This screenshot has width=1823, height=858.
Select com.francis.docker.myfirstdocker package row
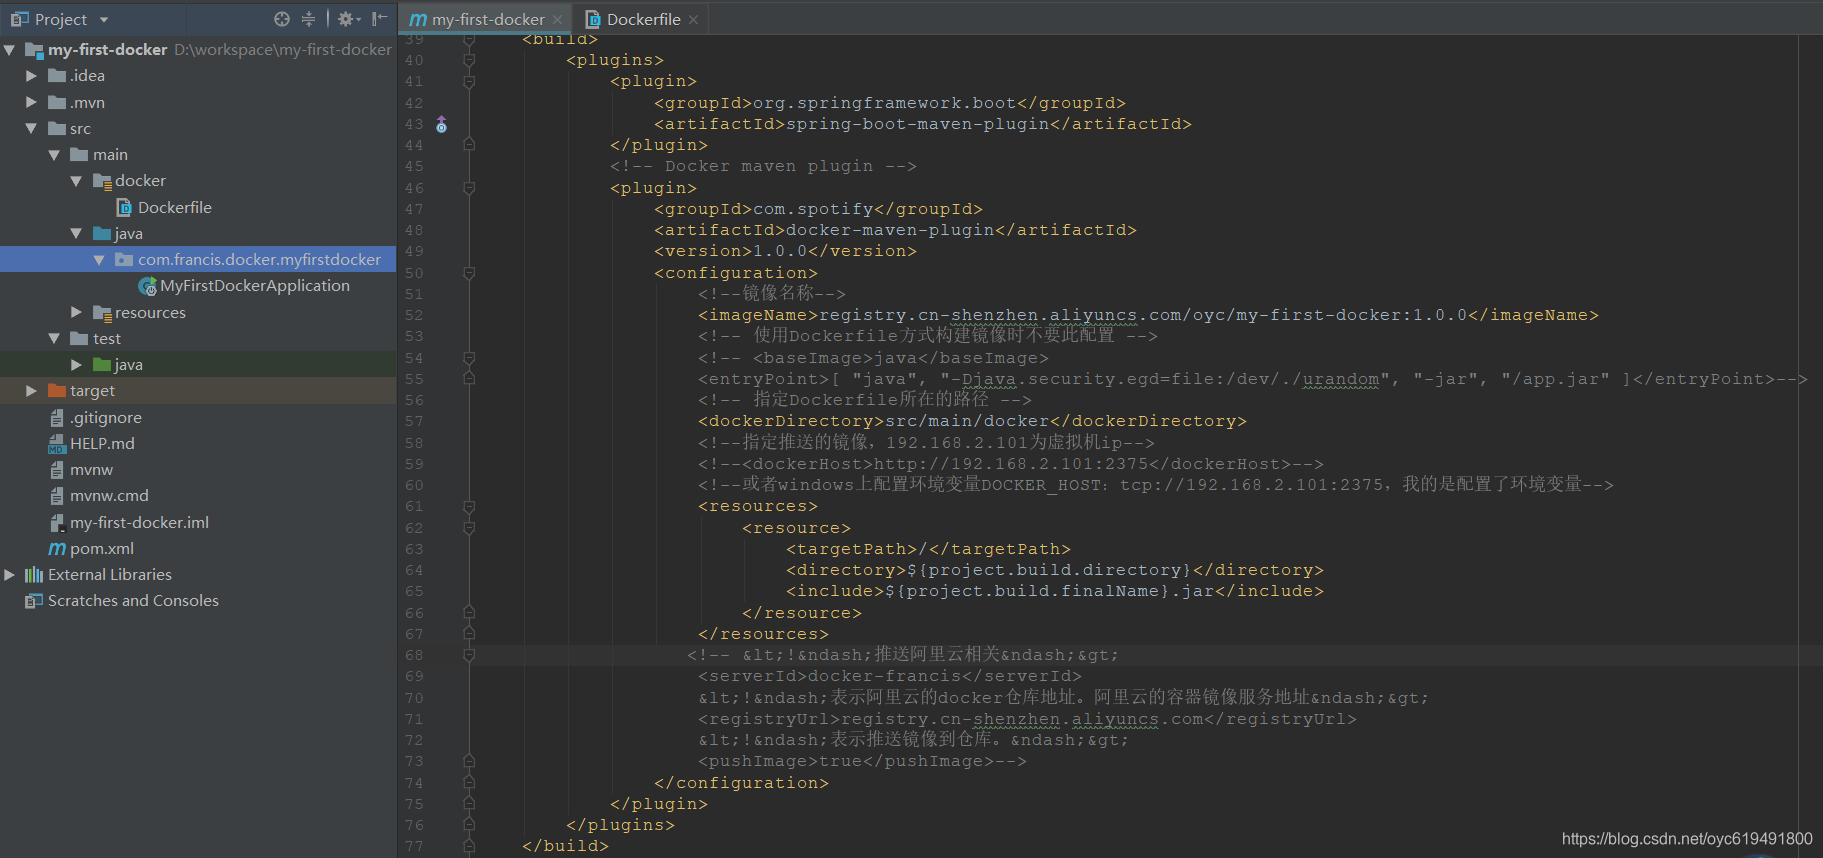(198, 260)
